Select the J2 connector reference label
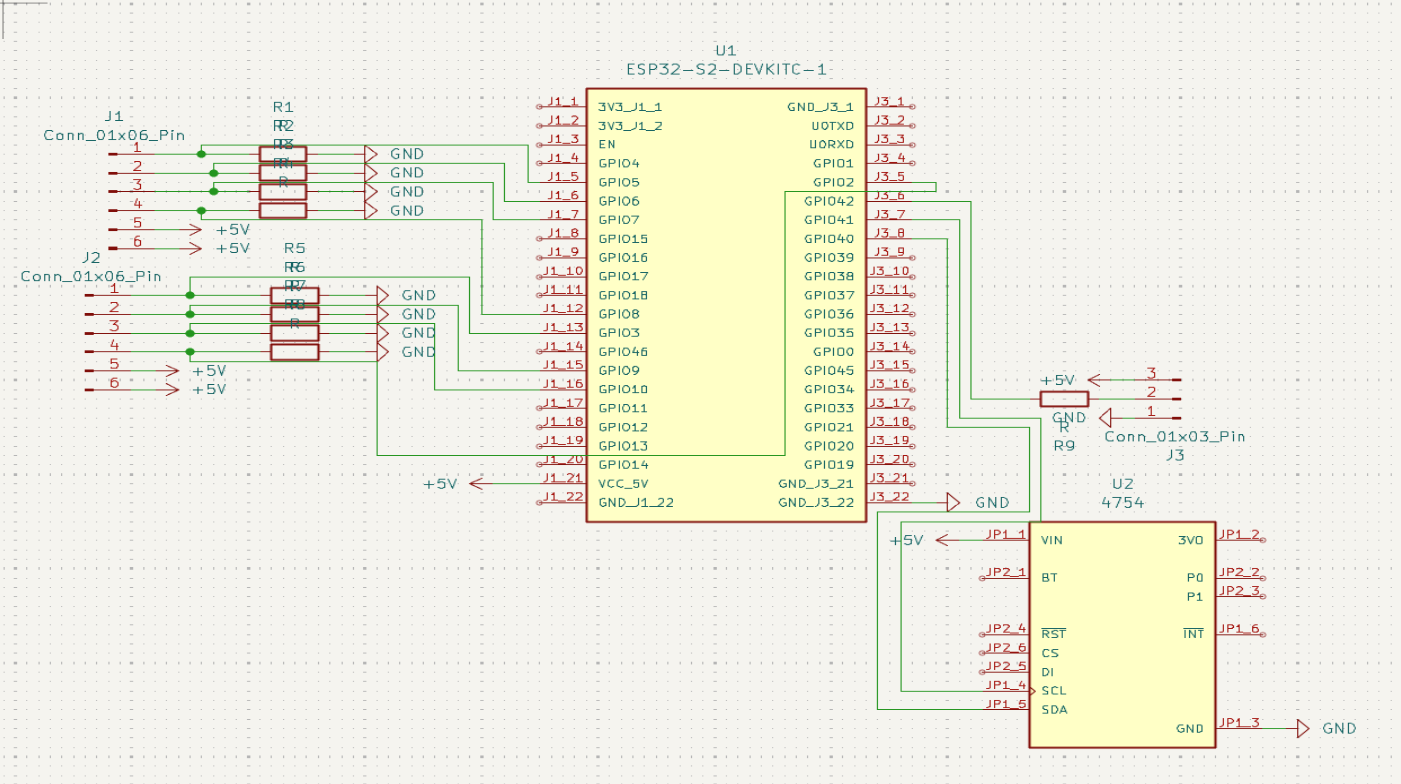 (x=91, y=257)
